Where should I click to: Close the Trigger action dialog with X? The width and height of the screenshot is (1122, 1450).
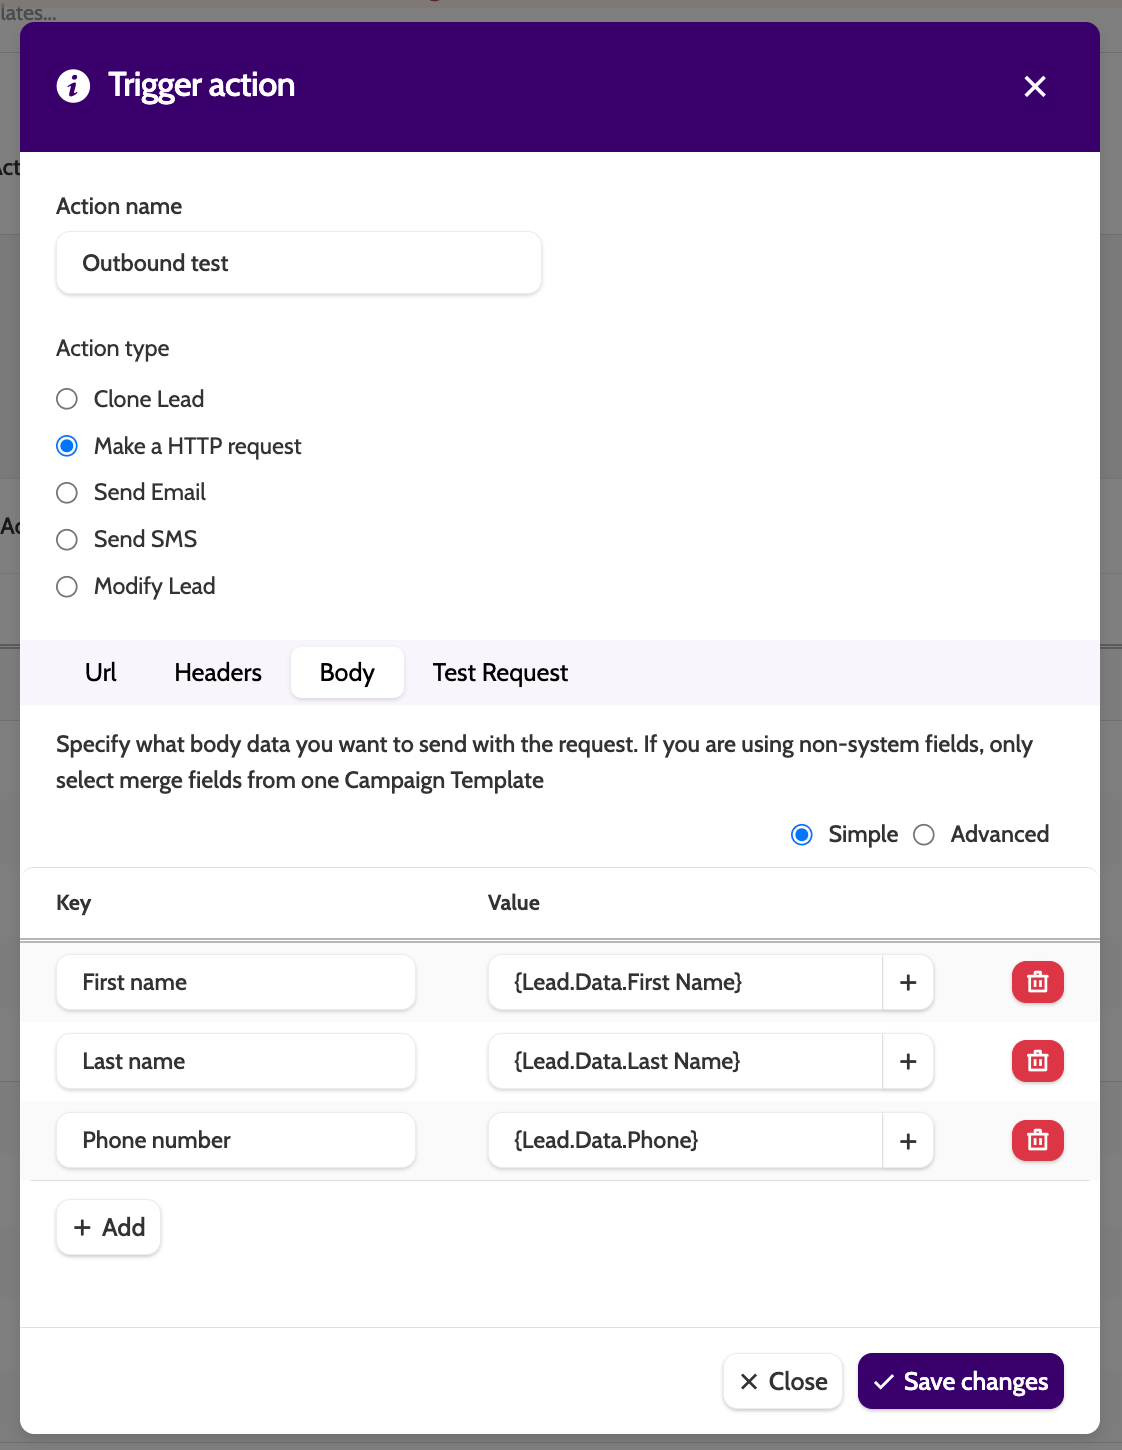click(1035, 87)
